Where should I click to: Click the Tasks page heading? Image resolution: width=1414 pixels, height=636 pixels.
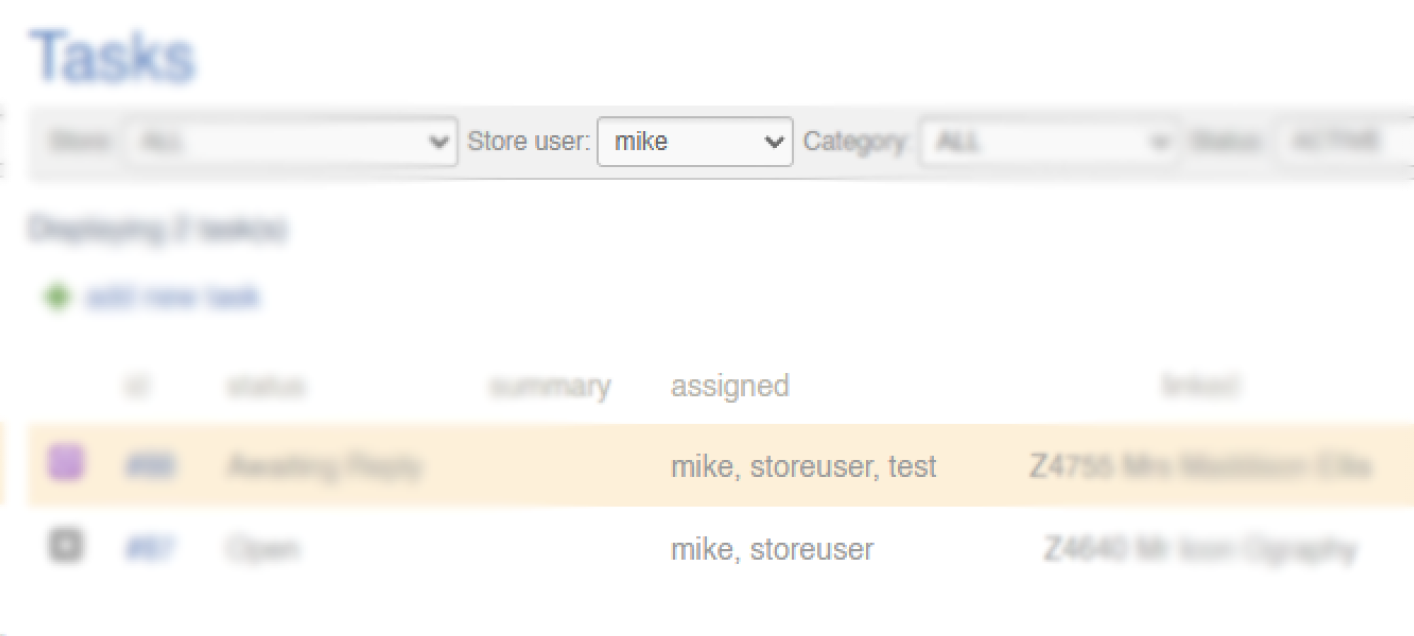coord(112,57)
